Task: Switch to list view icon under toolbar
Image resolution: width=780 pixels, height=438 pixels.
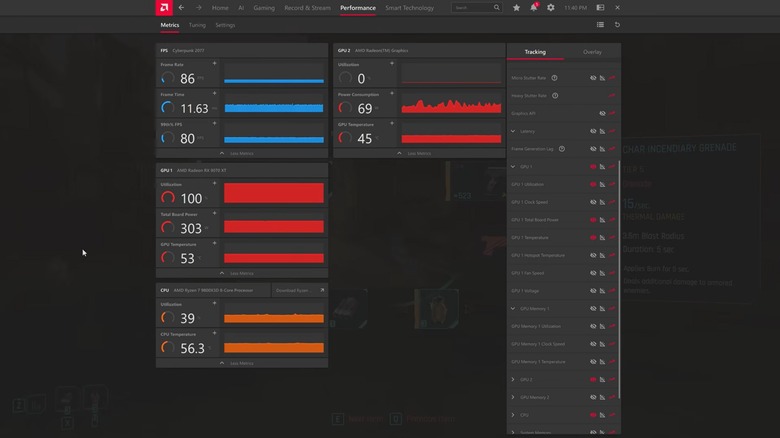Action: pos(600,24)
